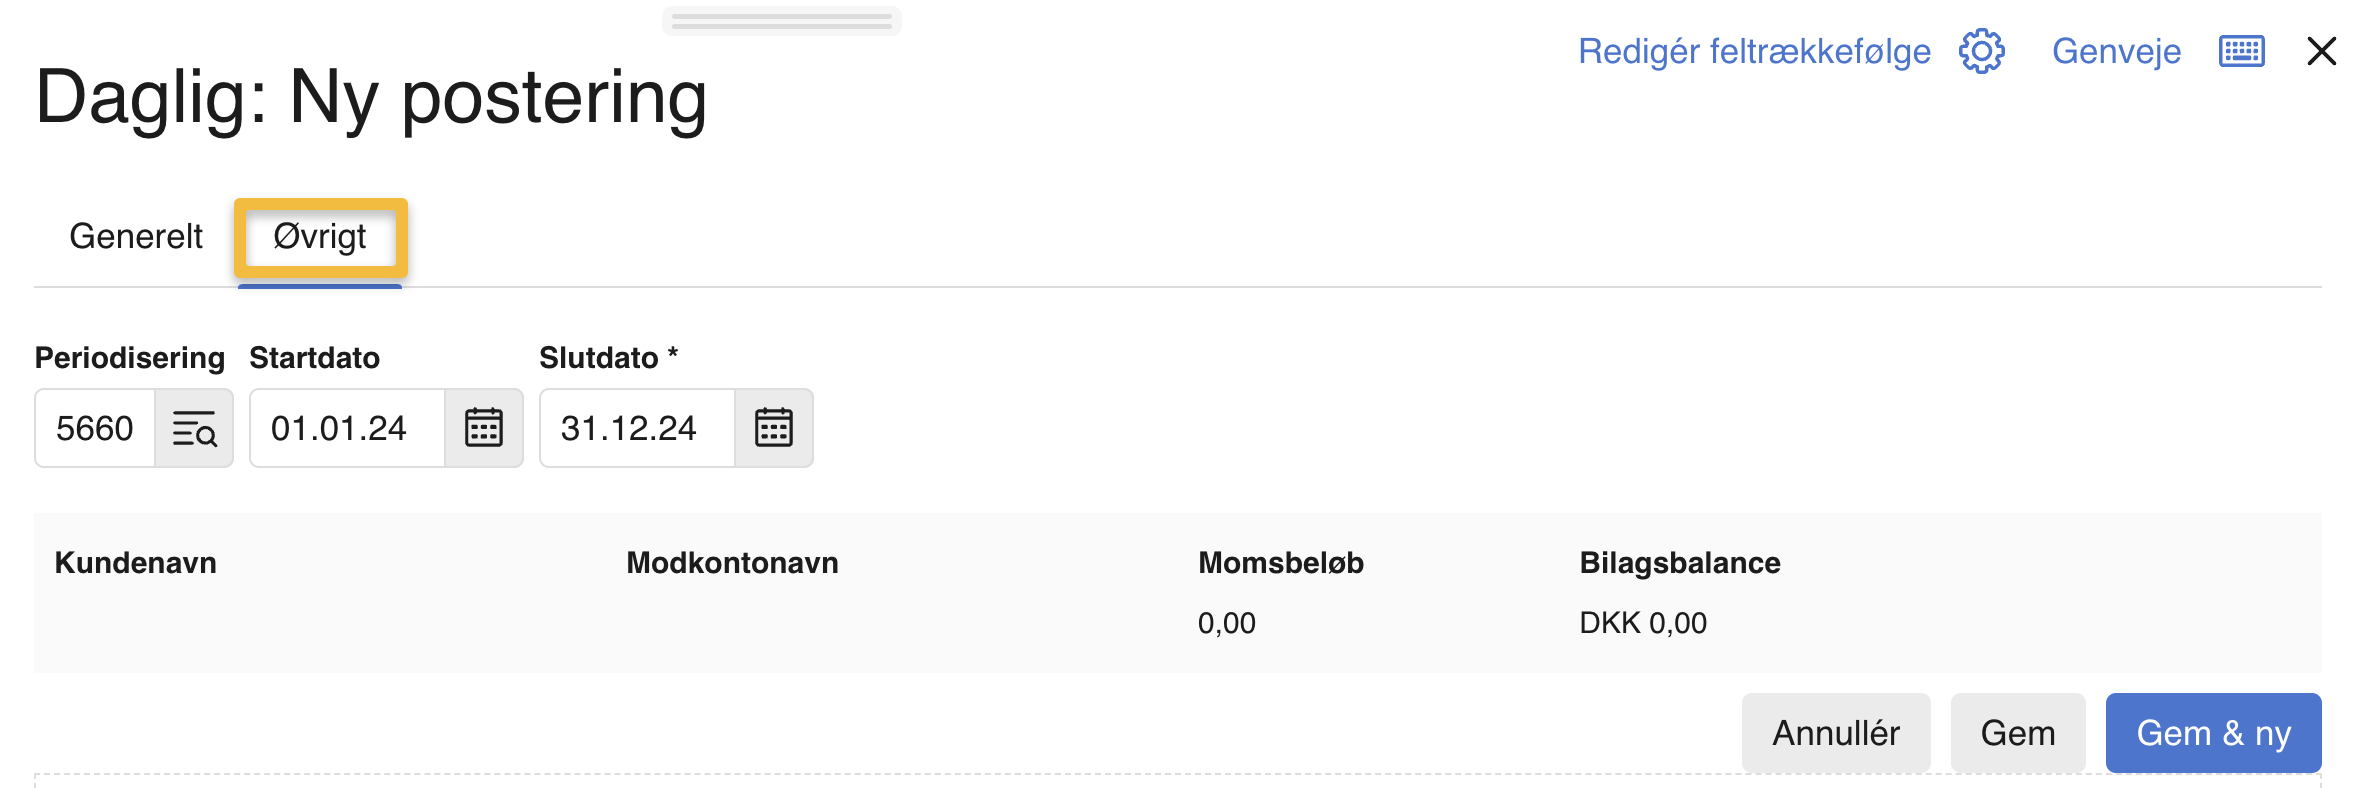
Task: Switch to the Generelt tab
Action: (136, 237)
